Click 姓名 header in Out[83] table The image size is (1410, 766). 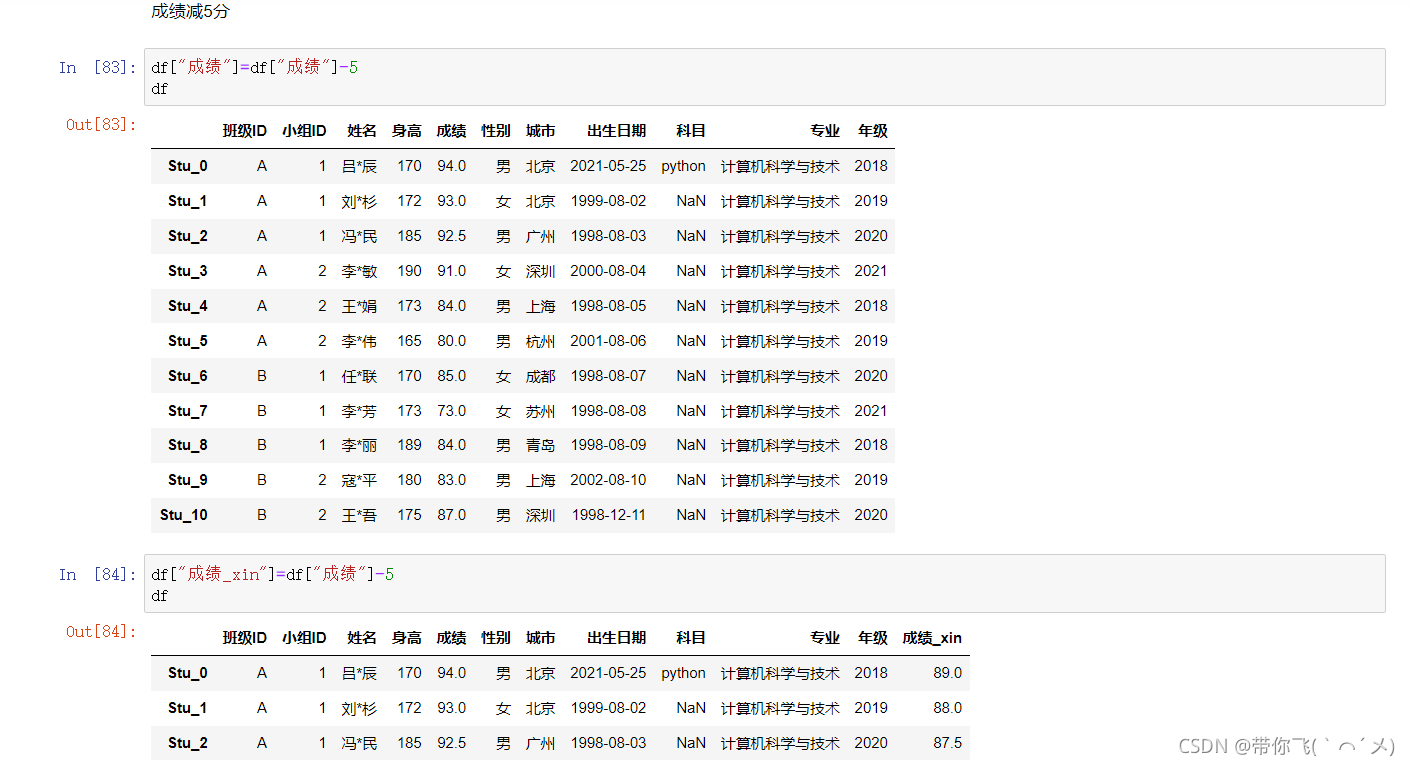tap(362, 131)
